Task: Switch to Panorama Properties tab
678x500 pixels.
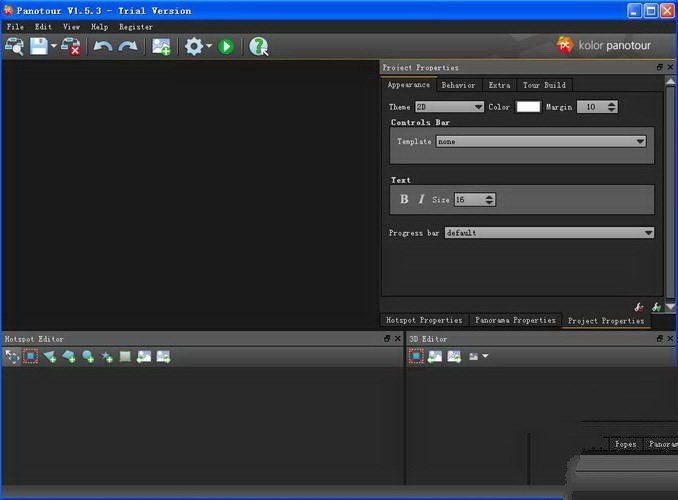Action: tap(515, 320)
